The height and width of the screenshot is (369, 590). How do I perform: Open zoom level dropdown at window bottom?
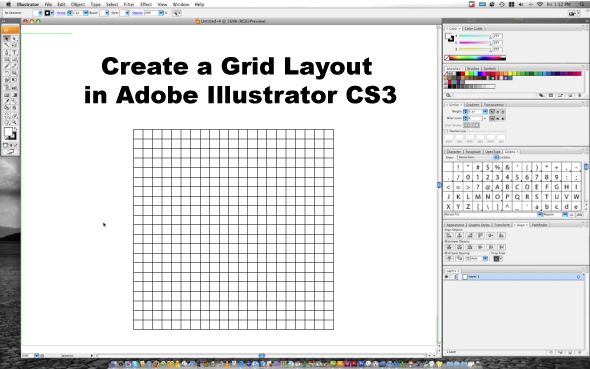click(36, 355)
